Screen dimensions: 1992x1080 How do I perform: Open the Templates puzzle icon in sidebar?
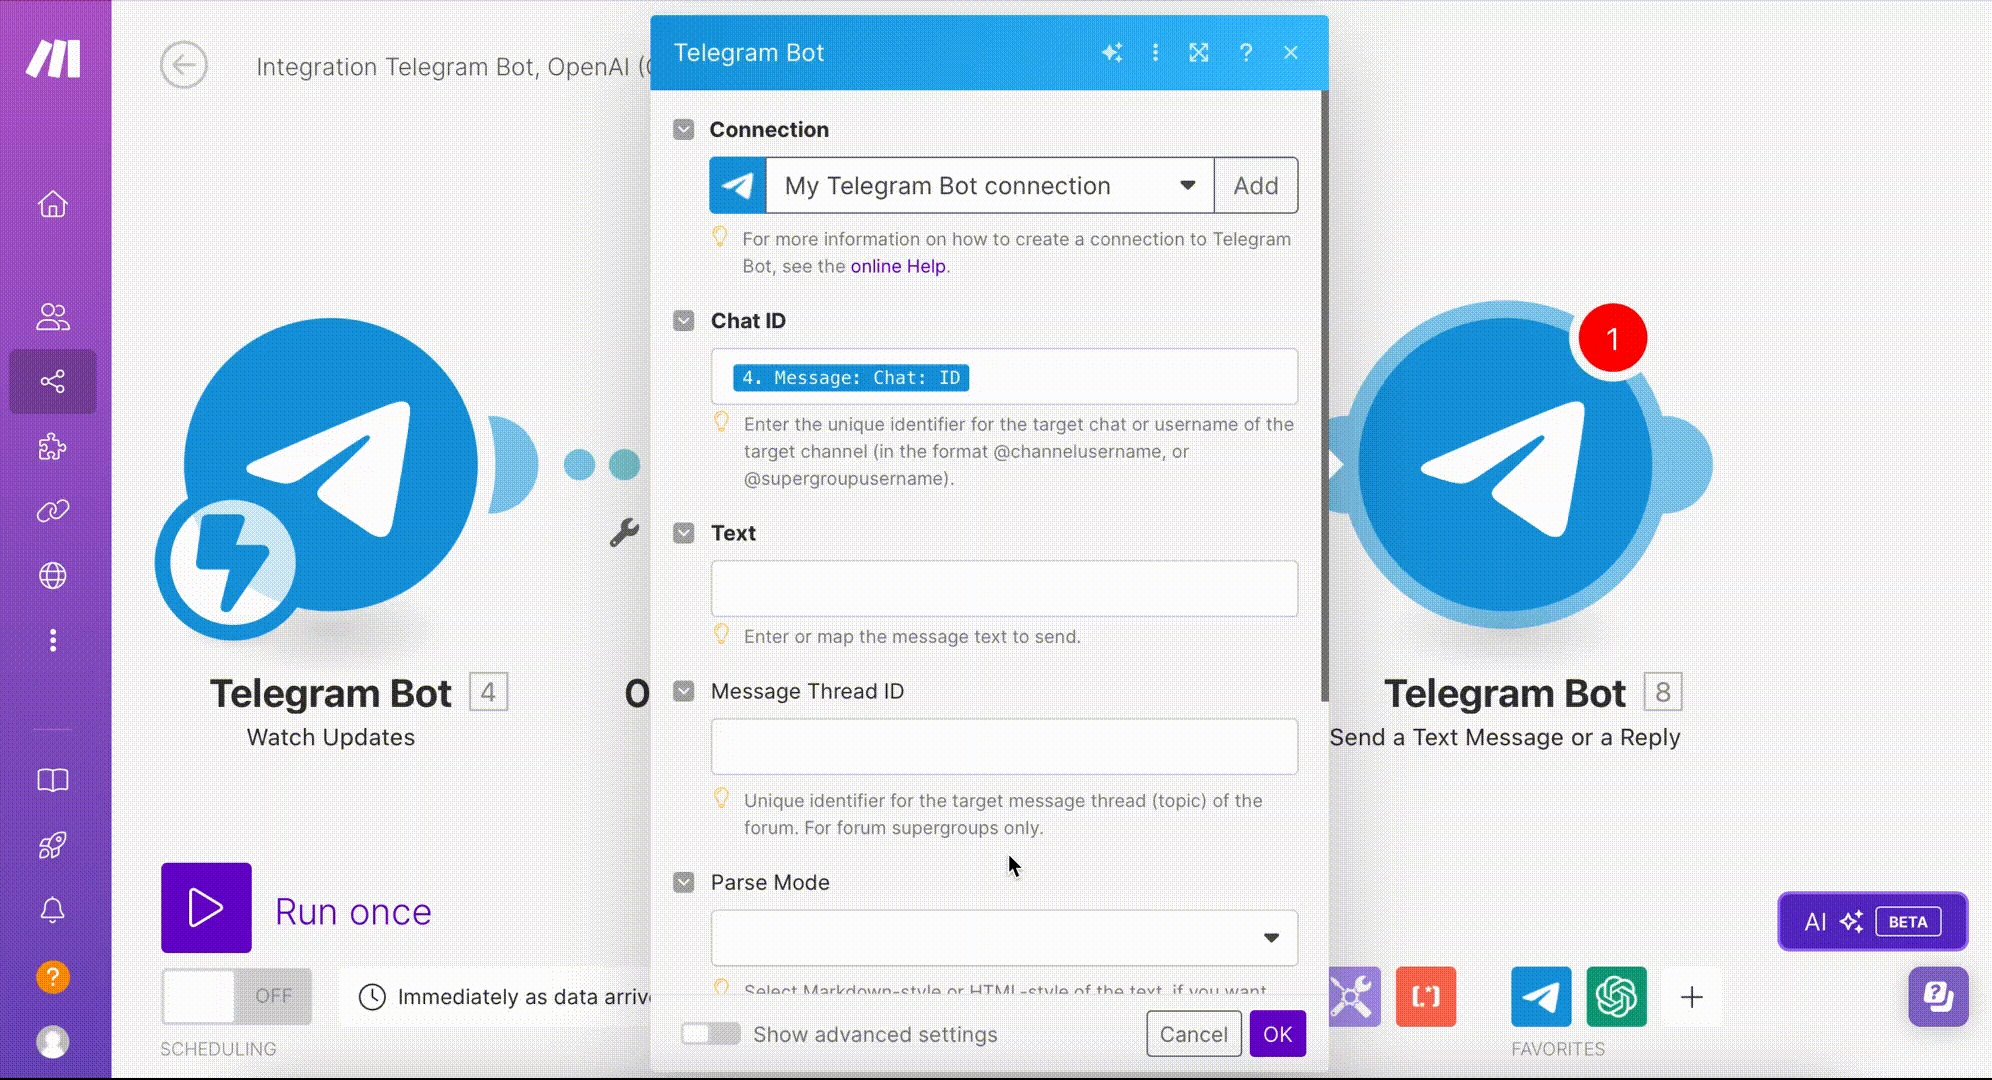click(53, 446)
